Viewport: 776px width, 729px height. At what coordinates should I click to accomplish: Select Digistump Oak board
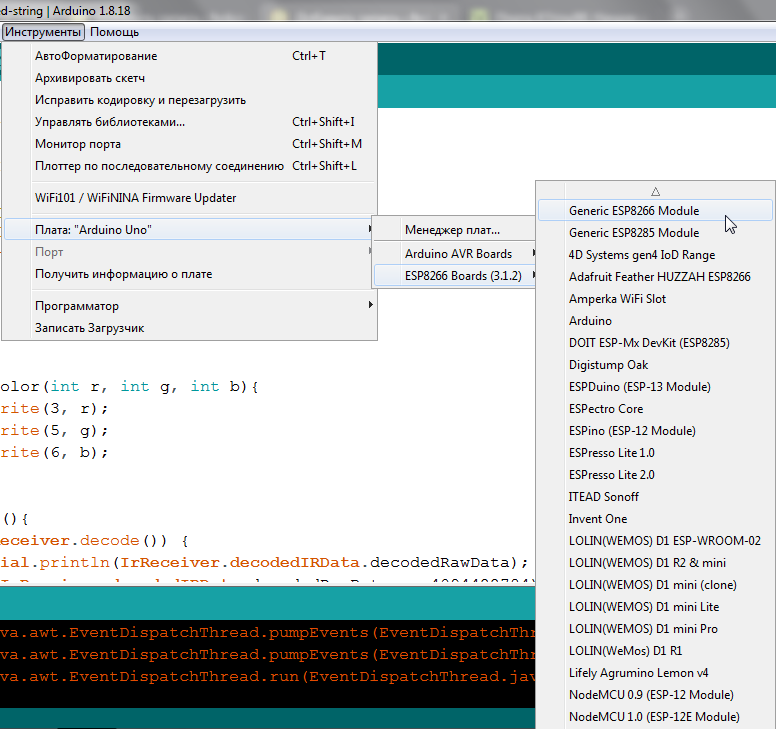pyautogui.click(x=655, y=365)
